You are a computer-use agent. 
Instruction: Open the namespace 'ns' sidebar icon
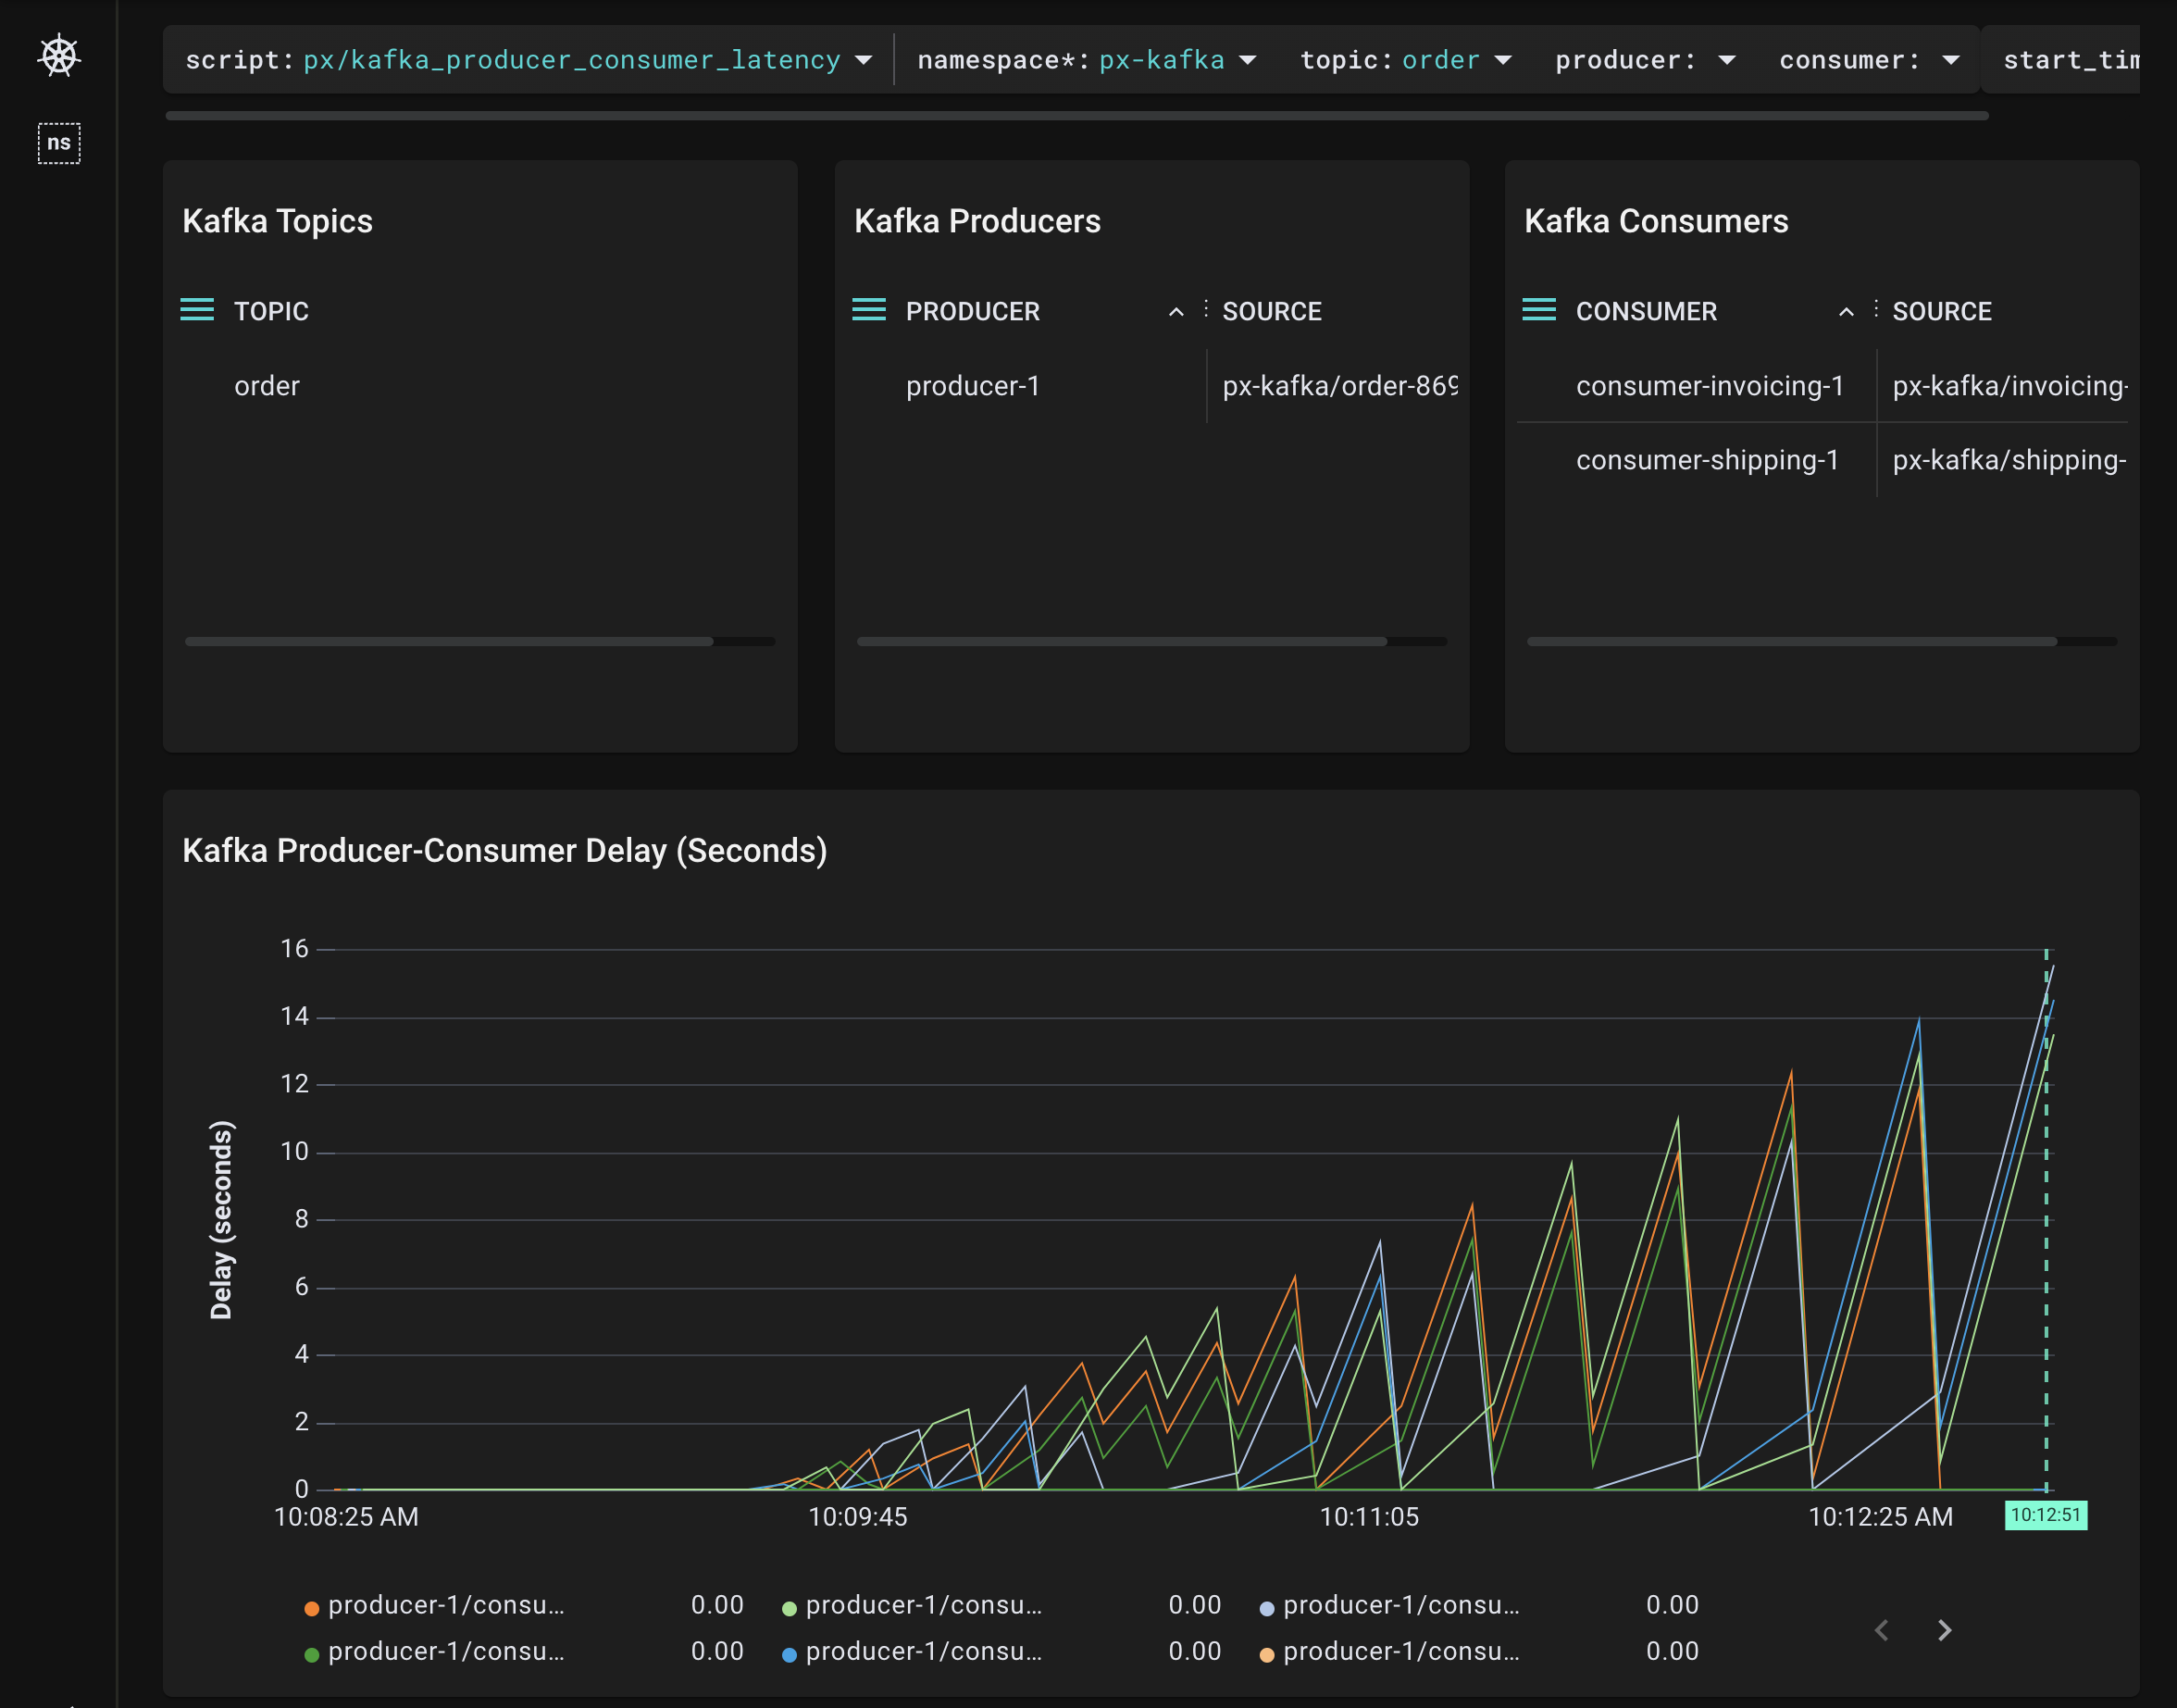[x=59, y=143]
